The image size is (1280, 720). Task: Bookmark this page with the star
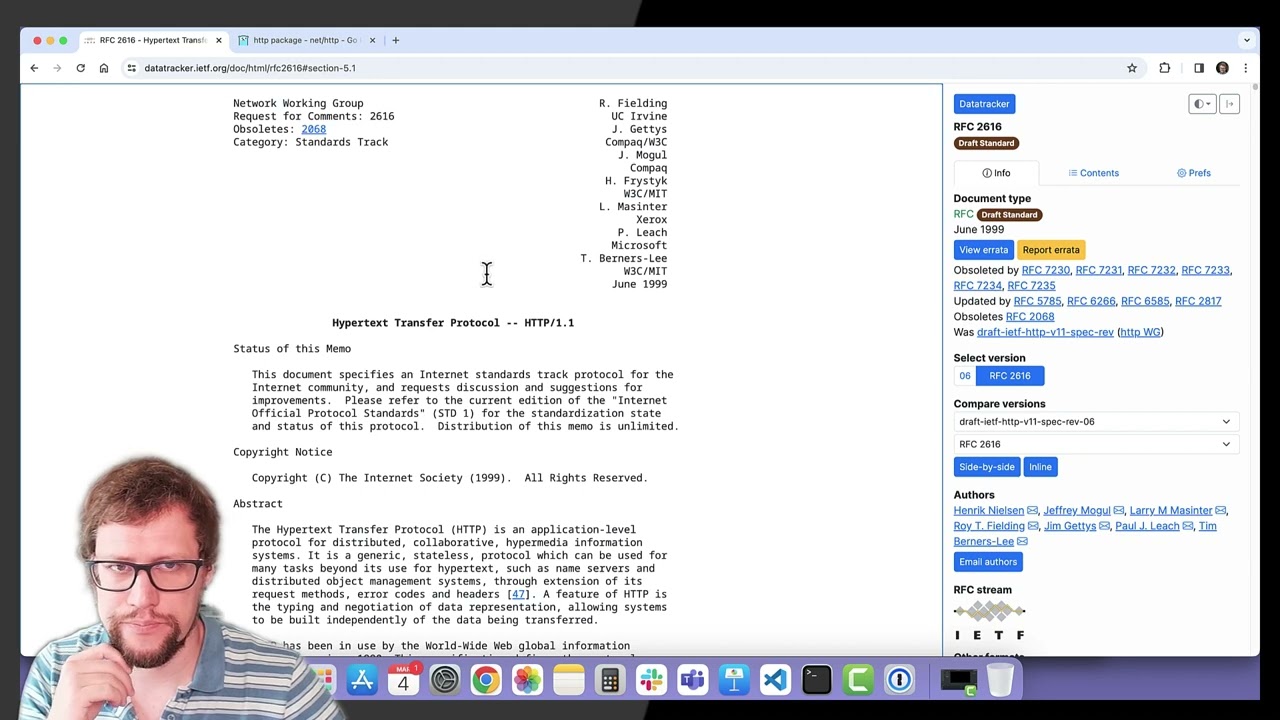pyautogui.click(x=1132, y=68)
